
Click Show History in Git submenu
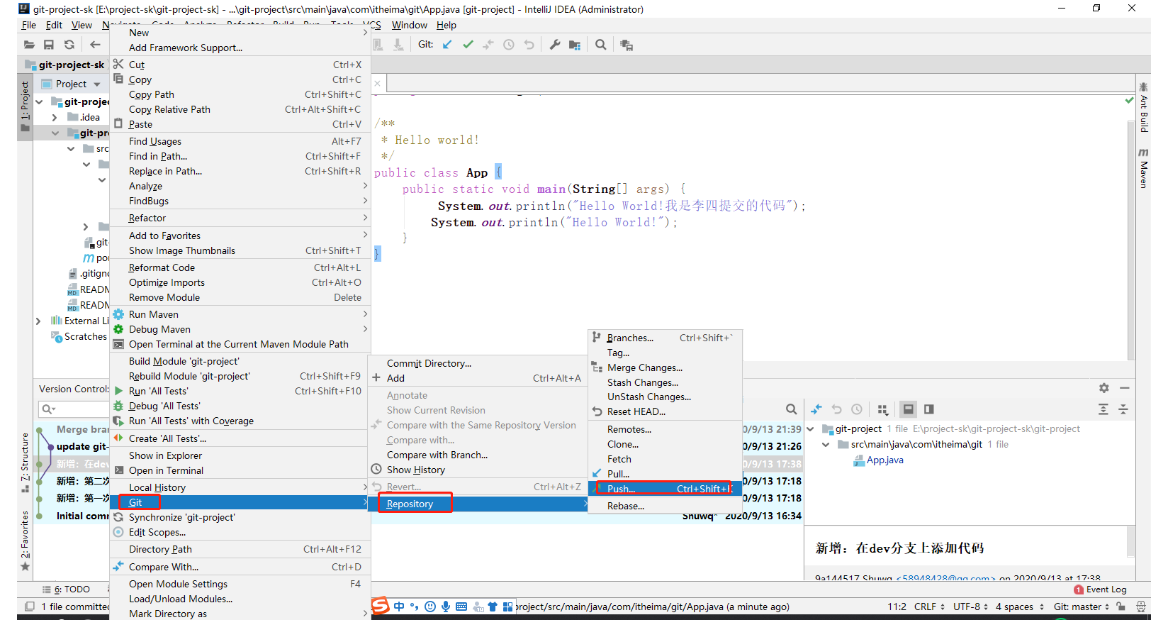479,470
